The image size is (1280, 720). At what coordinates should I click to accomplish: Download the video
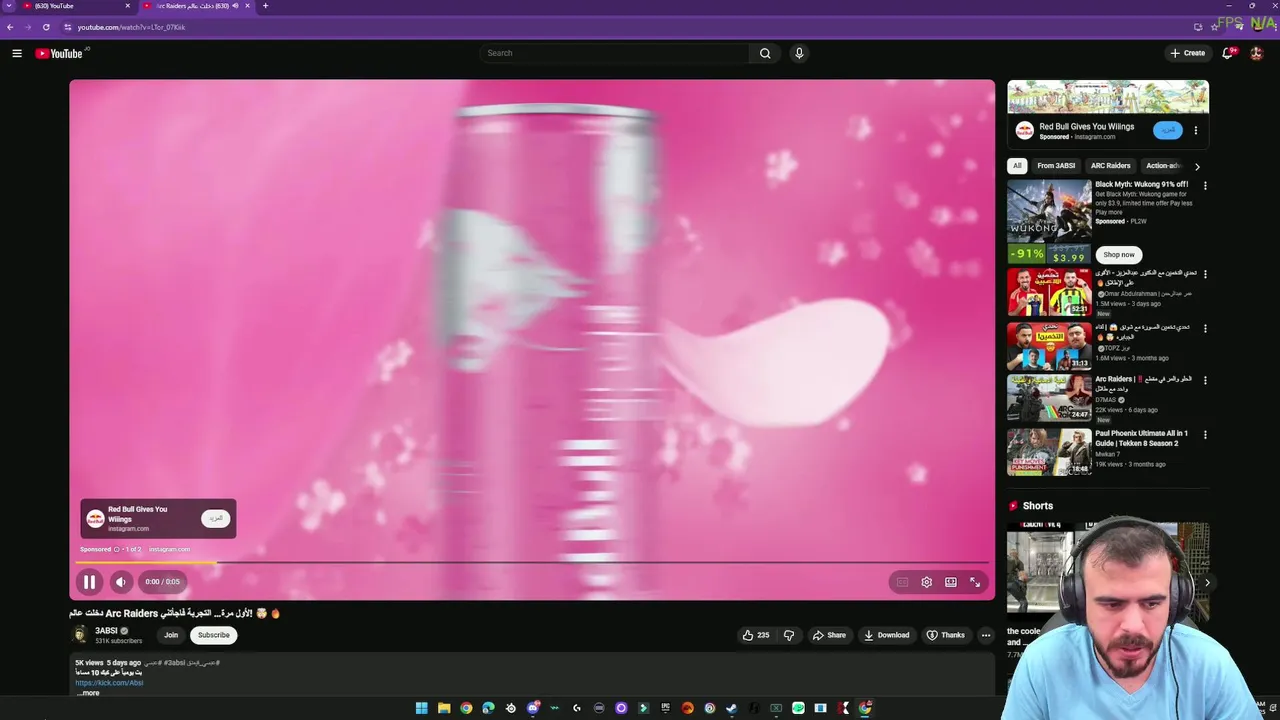coord(887,635)
